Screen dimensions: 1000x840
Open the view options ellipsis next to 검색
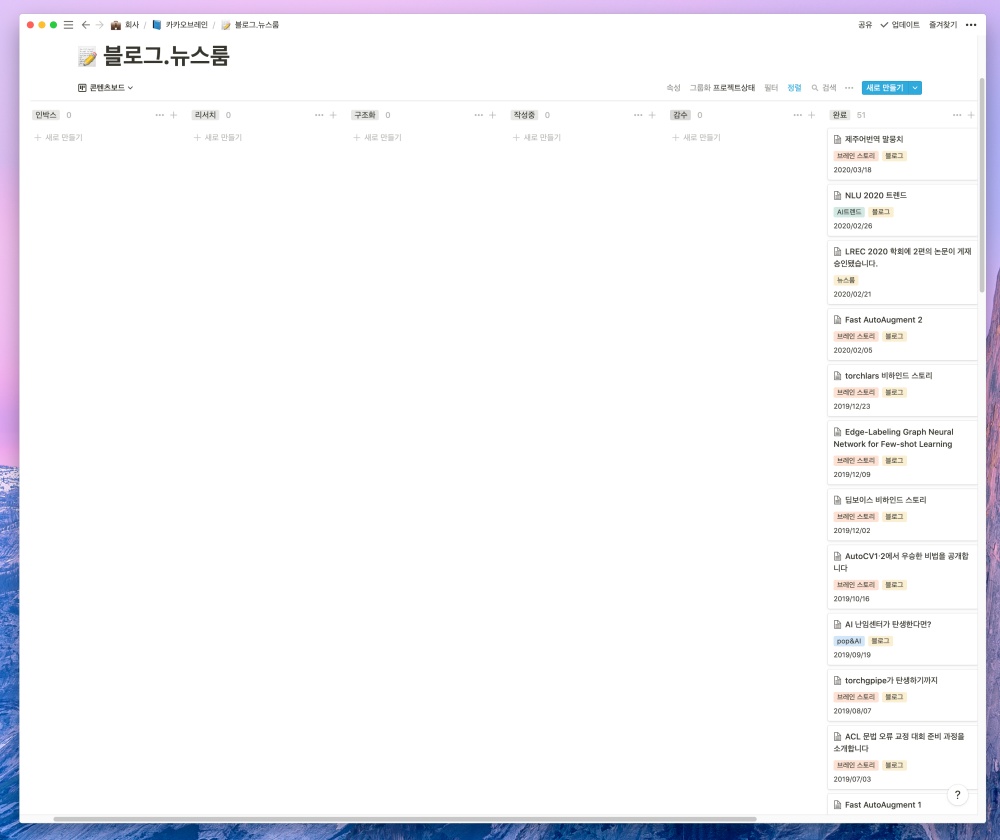(x=849, y=88)
